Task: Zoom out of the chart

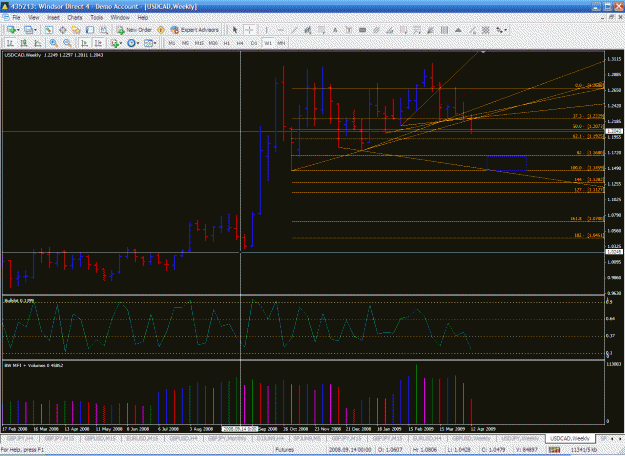Action: point(67,43)
